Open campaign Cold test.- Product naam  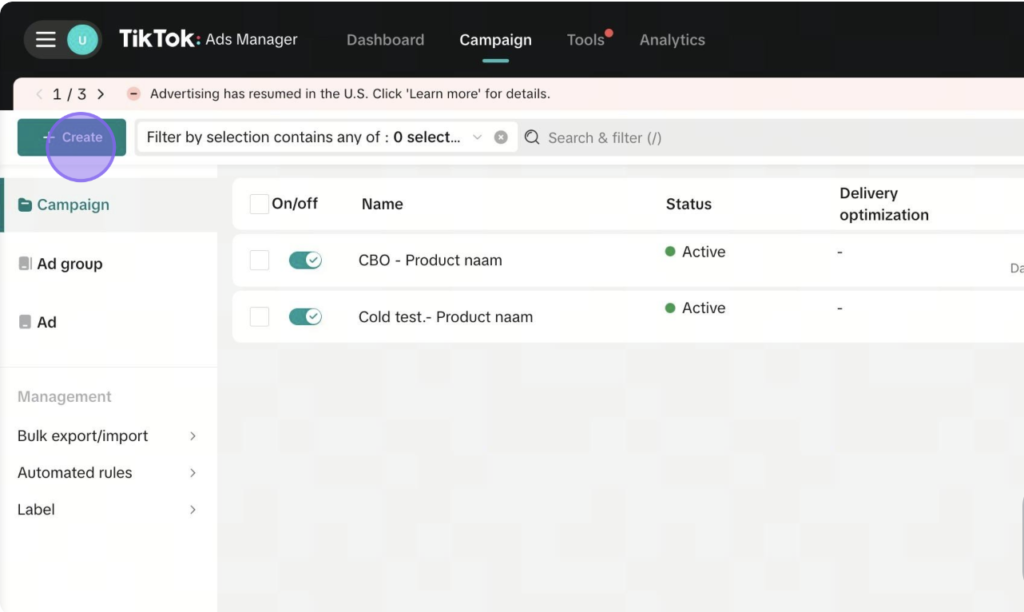click(x=445, y=317)
